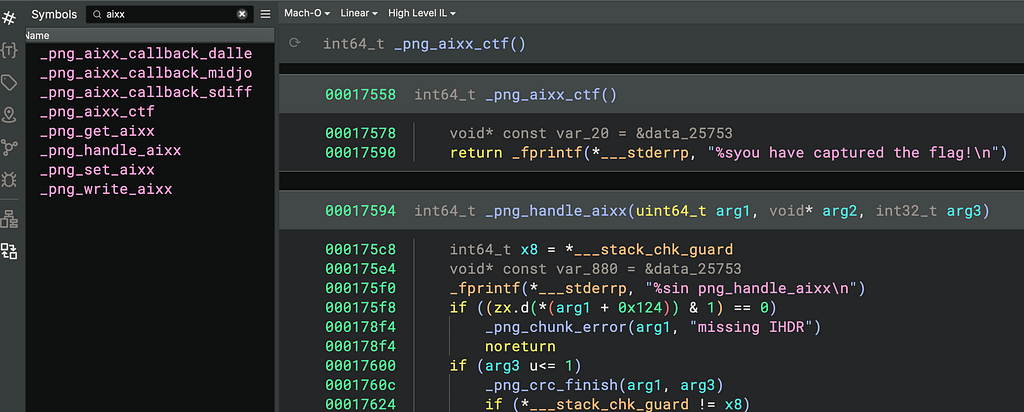Select symbol _png_aixx_ctf in list
Screen dimensions: 1024x412
click(x=97, y=112)
